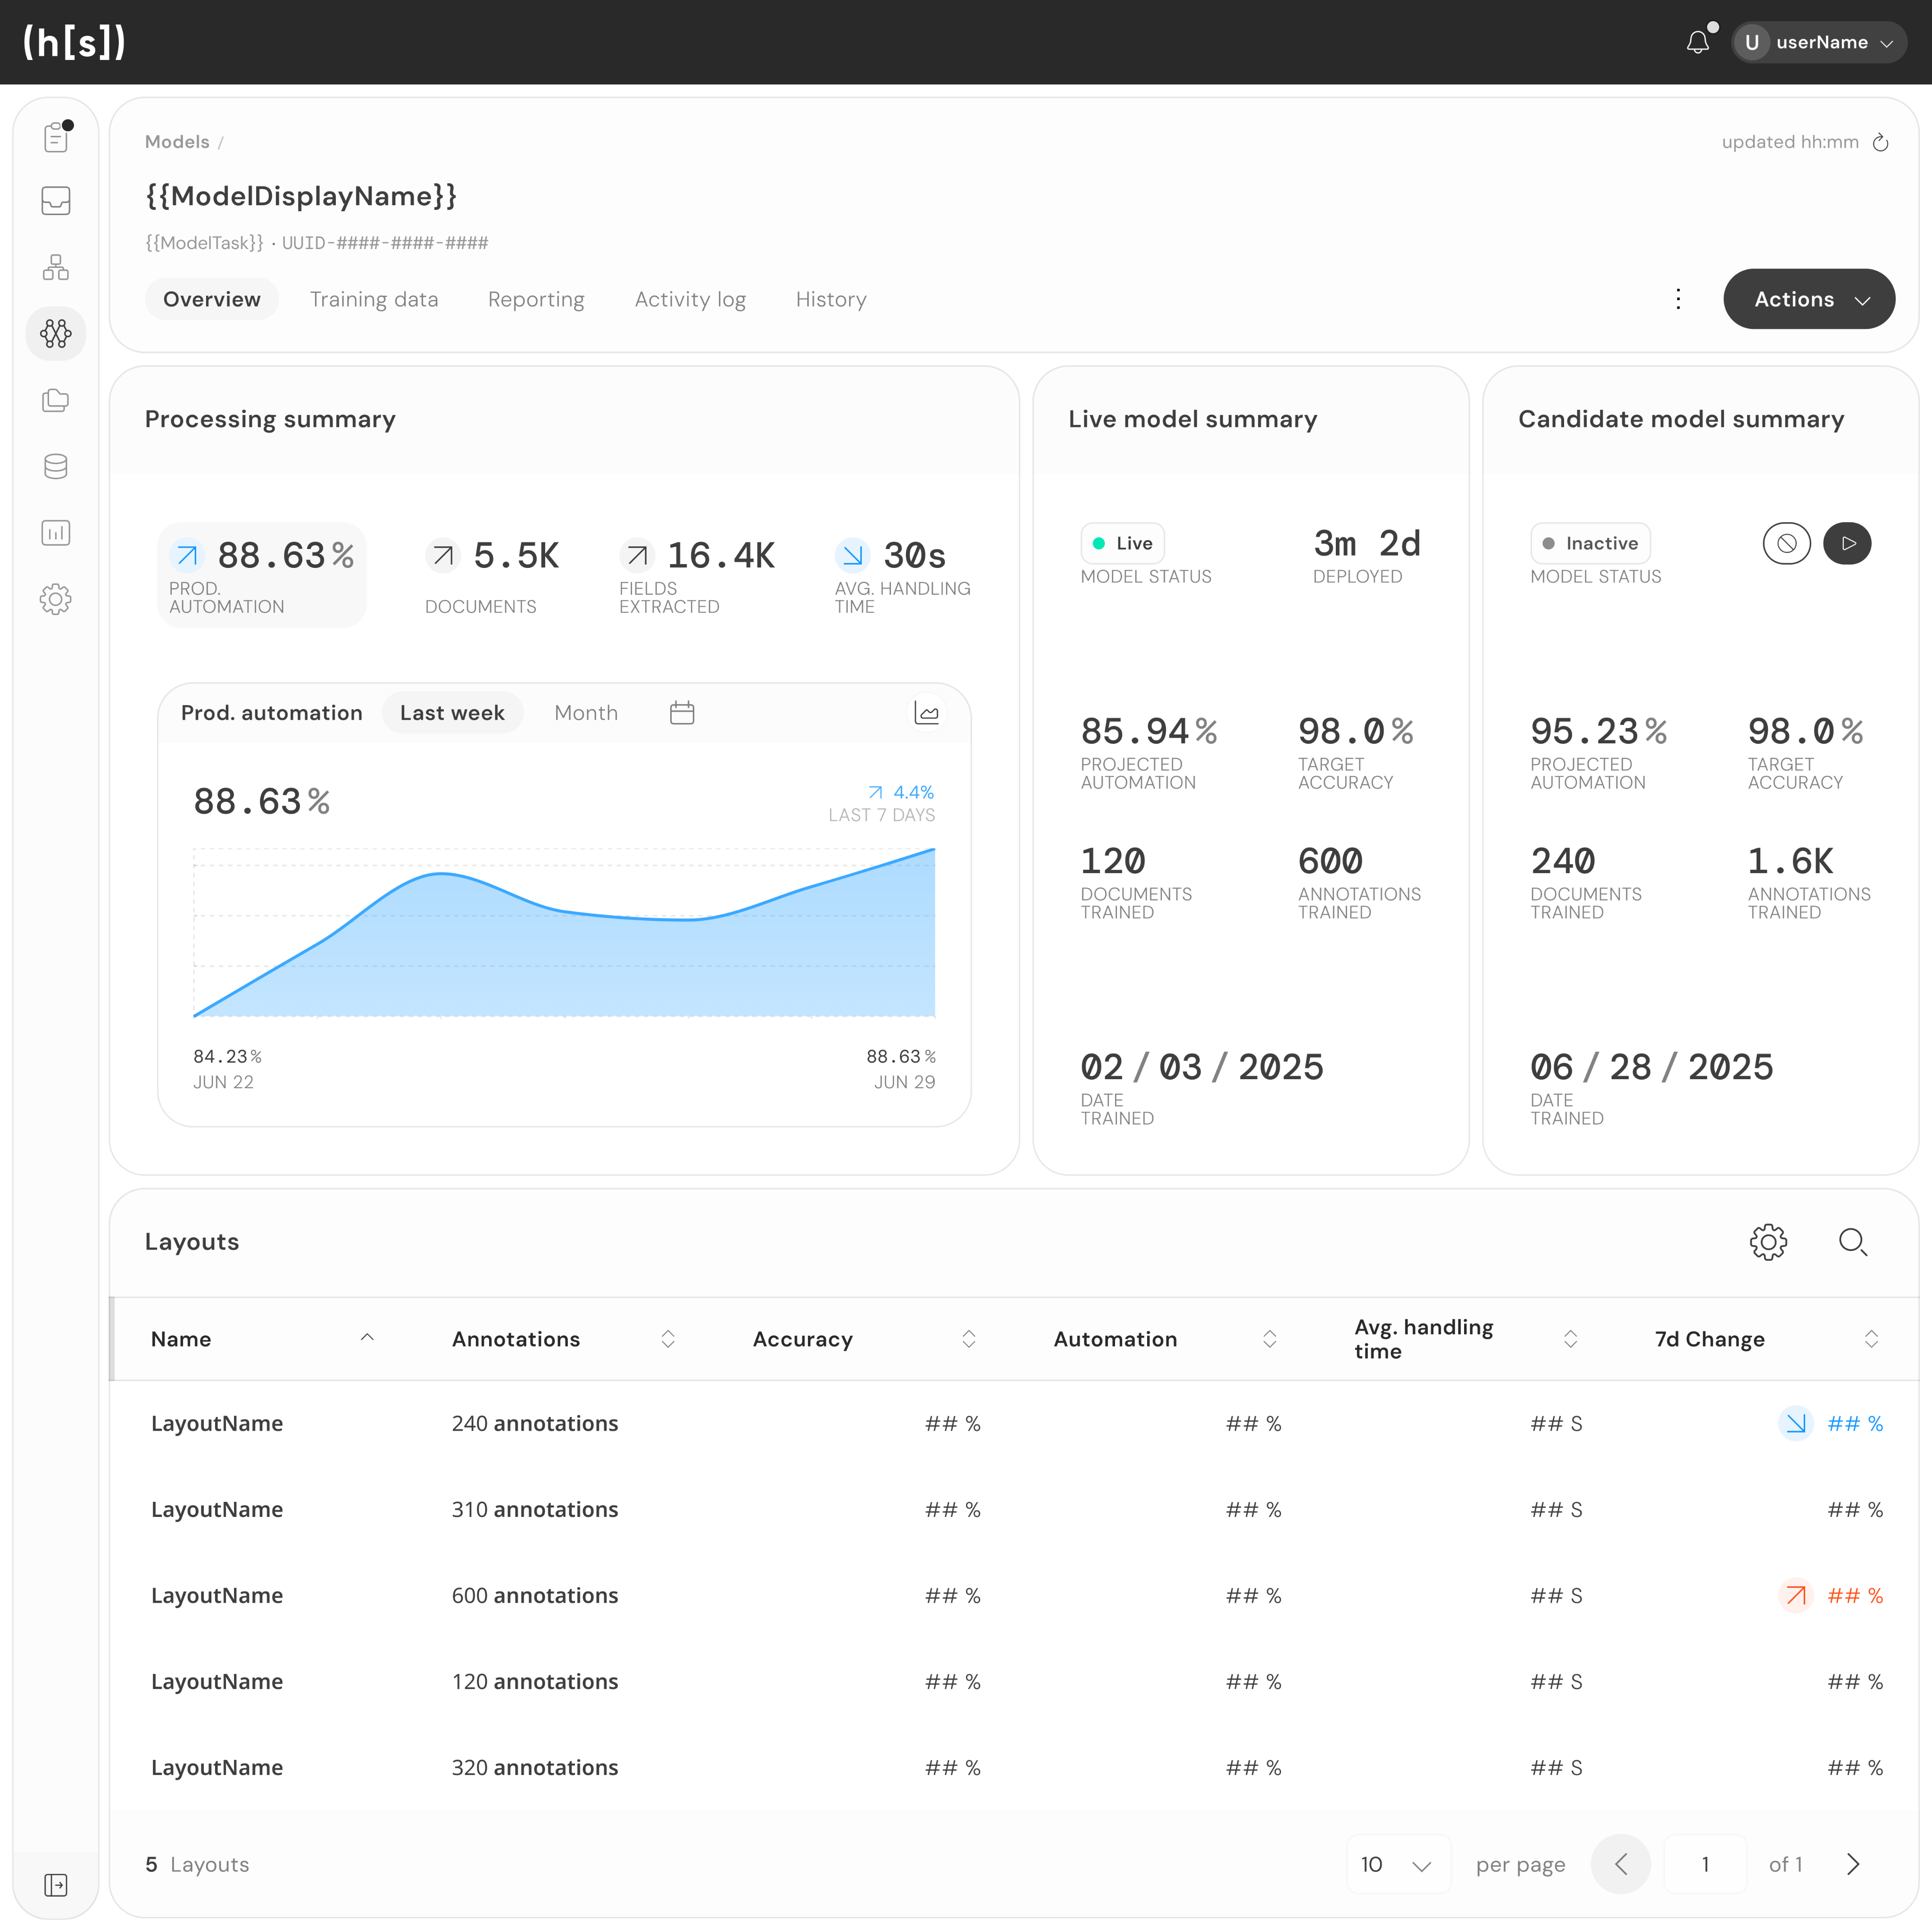Click the Models breadcrumb link

click(x=177, y=142)
